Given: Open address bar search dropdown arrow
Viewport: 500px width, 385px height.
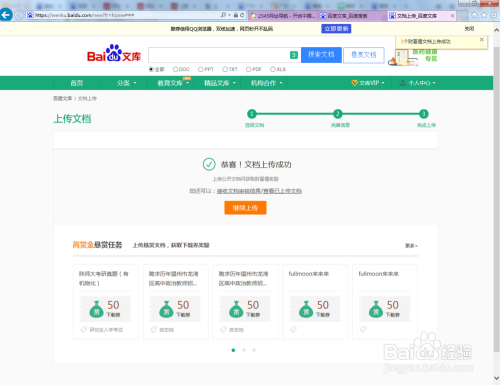Looking at the screenshot, I should pyautogui.click(x=229, y=15).
